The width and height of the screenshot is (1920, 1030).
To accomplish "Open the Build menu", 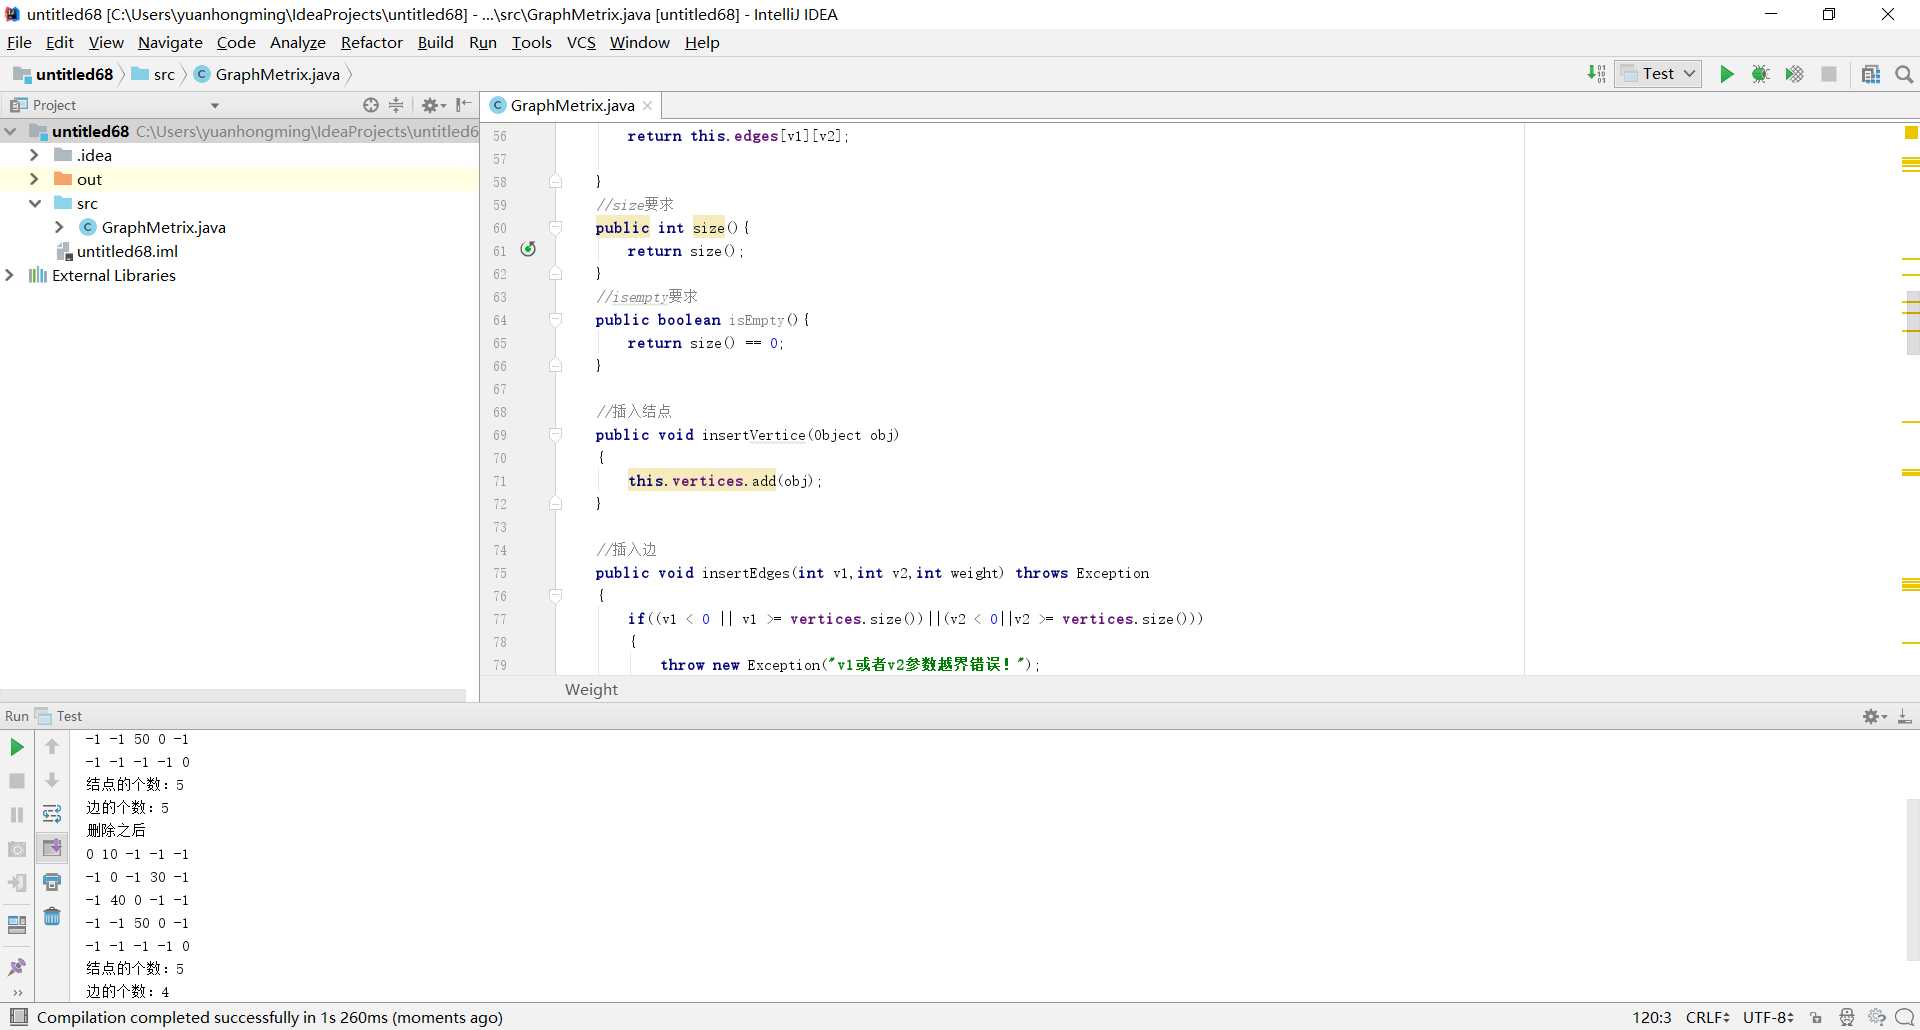I will [435, 42].
